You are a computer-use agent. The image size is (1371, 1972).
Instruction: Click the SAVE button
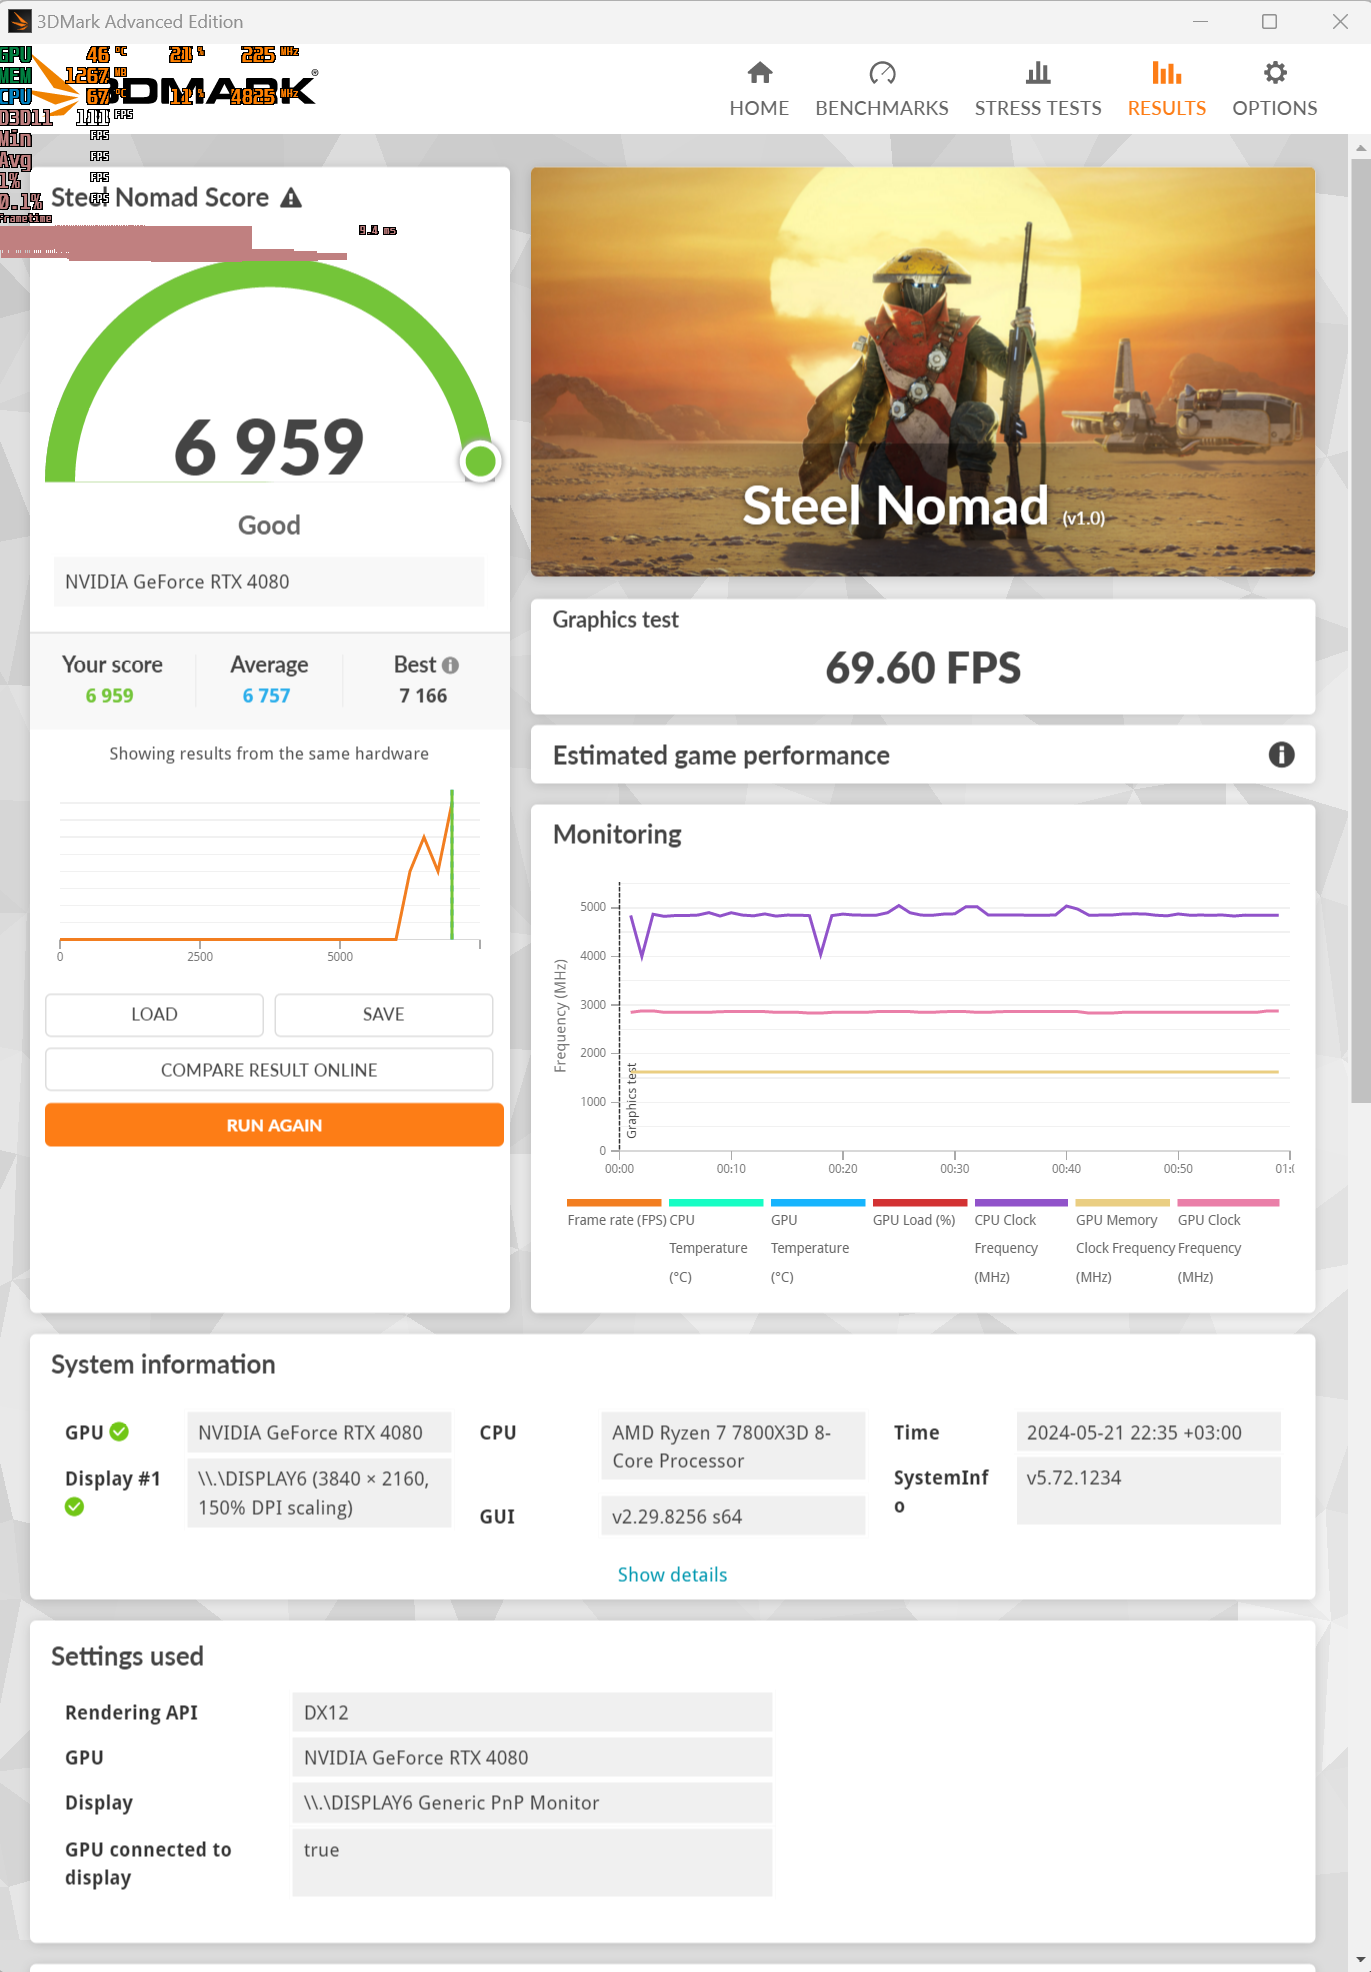(x=383, y=1014)
